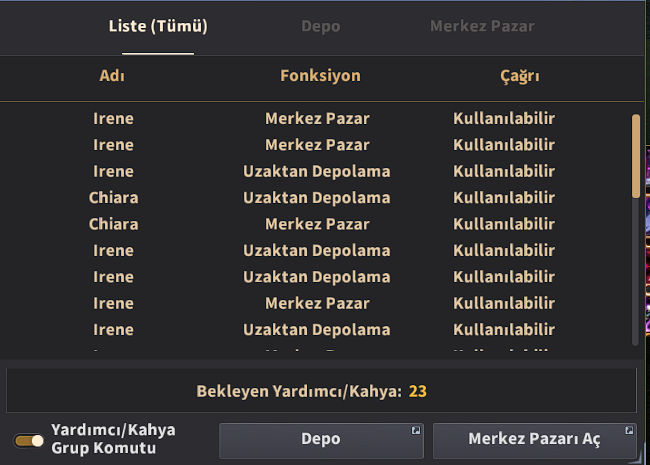Select the Liste (Tümü) tab
The height and width of the screenshot is (465, 650).
(158, 26)
